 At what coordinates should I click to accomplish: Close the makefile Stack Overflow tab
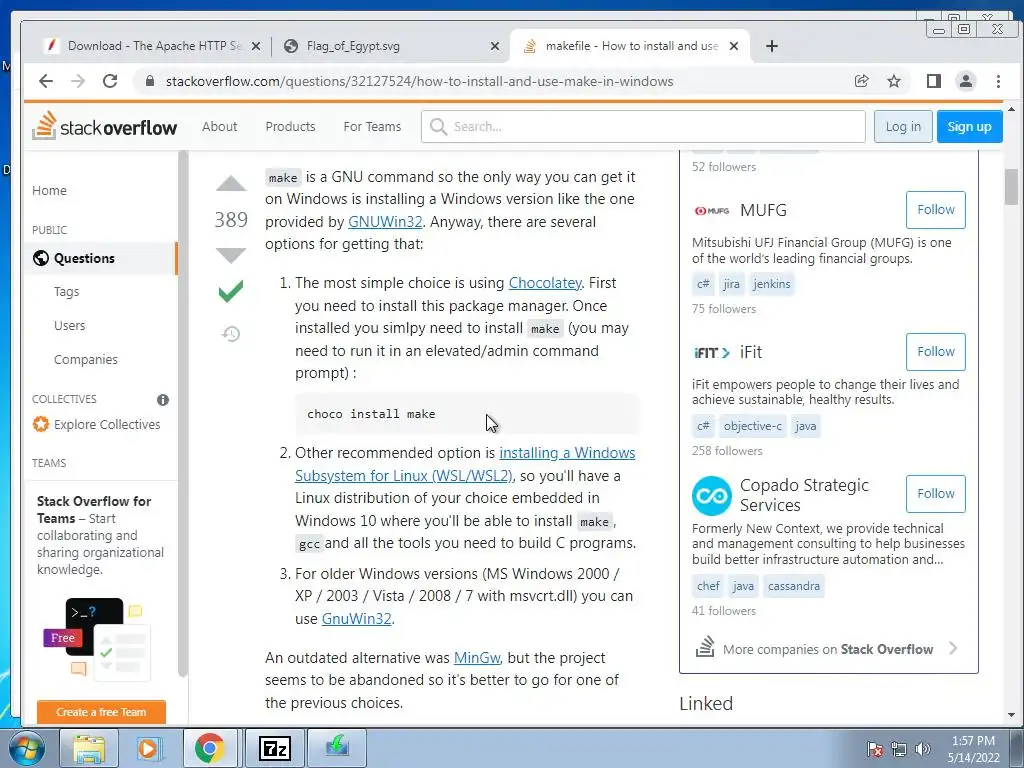[x=734, y=46]
